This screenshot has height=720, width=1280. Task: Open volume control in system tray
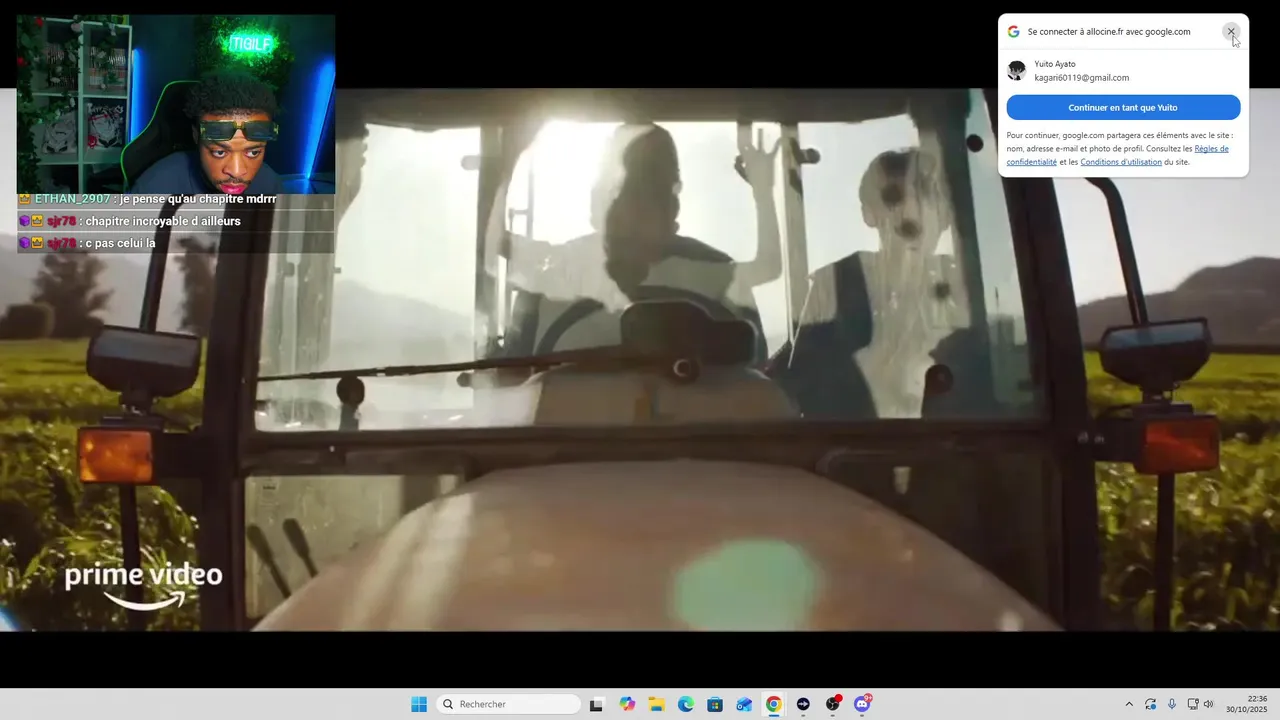point(1208,704)
